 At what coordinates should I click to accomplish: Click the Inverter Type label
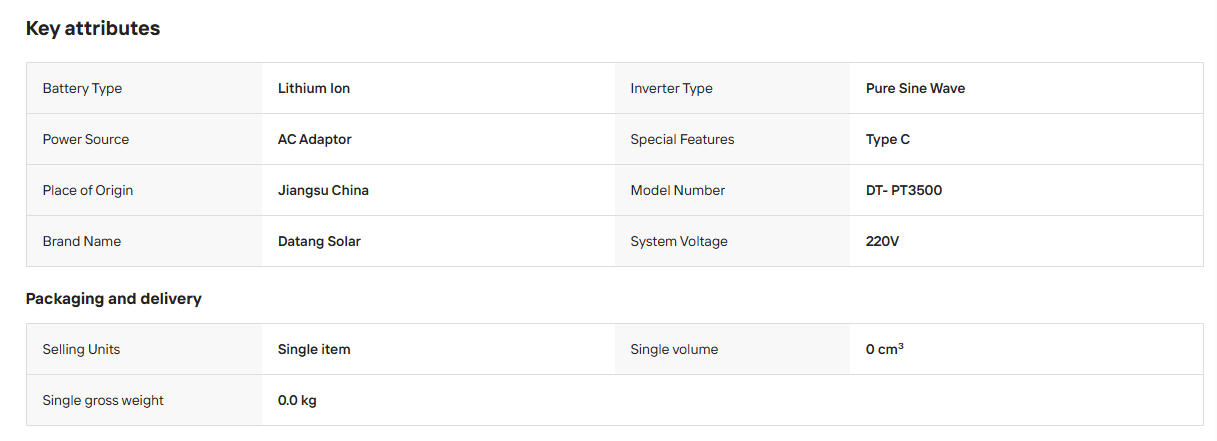coord(671,88)
